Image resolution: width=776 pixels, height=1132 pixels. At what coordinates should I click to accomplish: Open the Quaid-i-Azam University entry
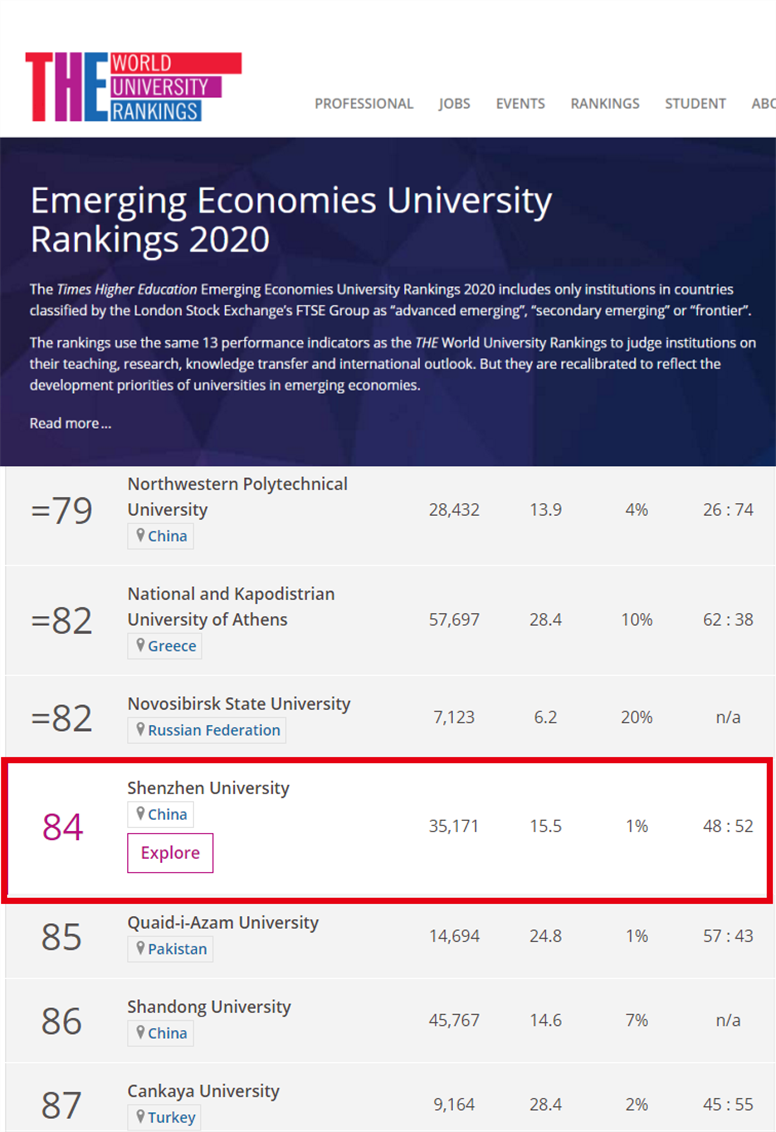click(223, 922)
